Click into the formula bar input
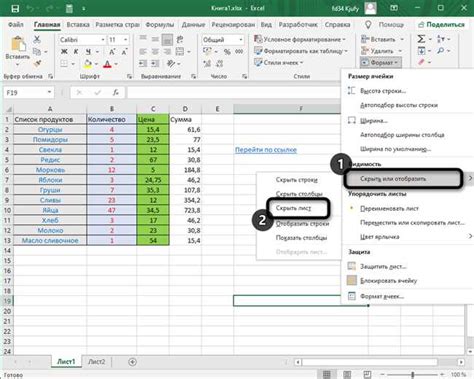Screen dimensions: 474x379 [x=233, y=92]
